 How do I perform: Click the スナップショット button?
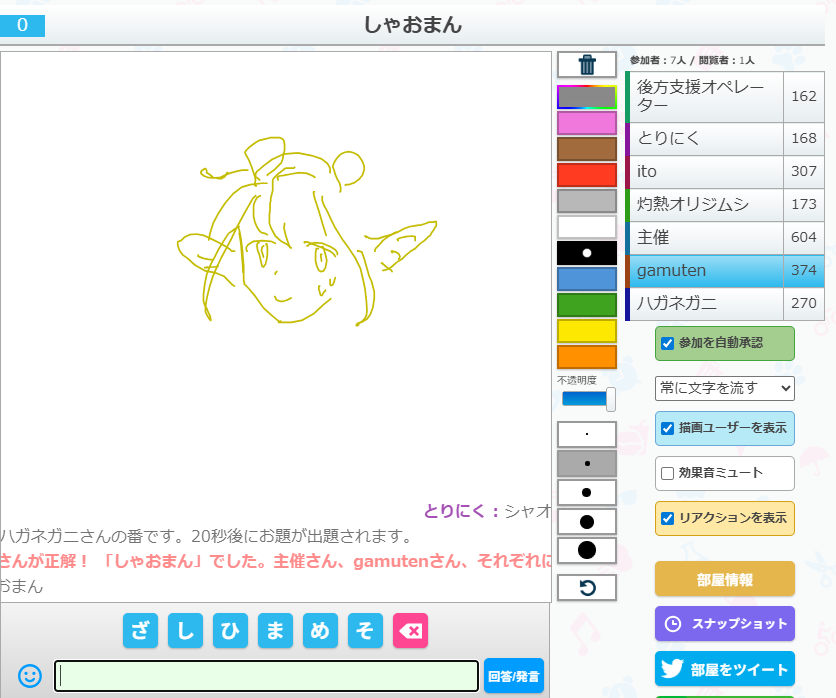724,623
